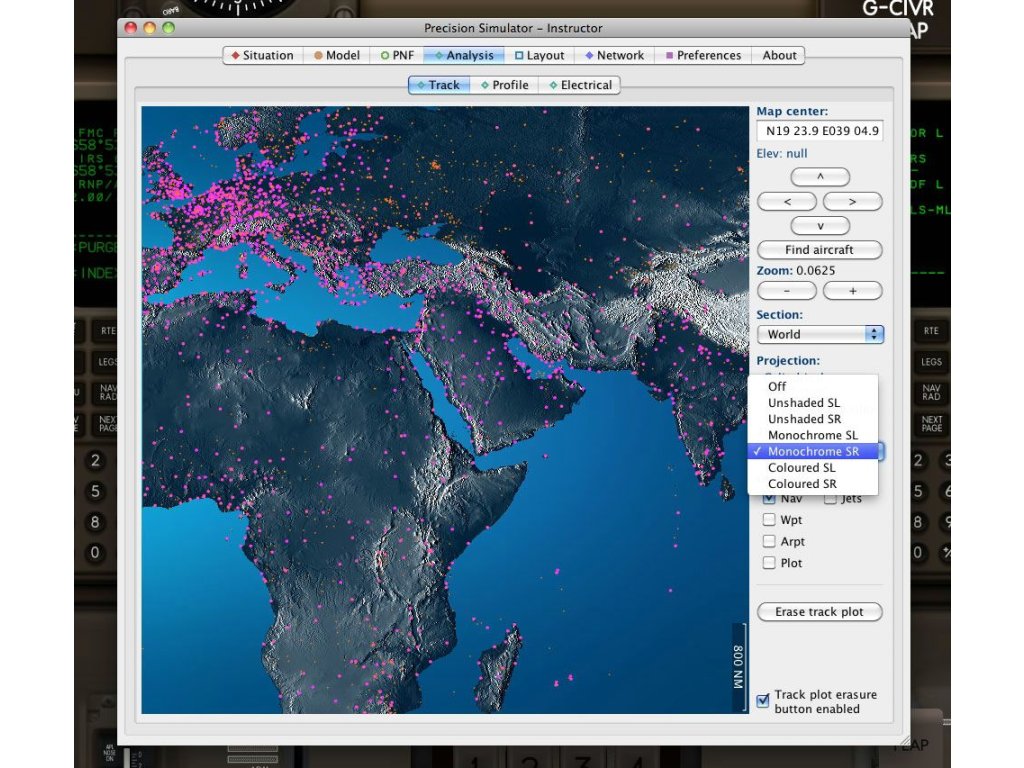Screen dimensions: 1024x768
Task: Click the 800 NM scale bar
Action: click(739, 666)
